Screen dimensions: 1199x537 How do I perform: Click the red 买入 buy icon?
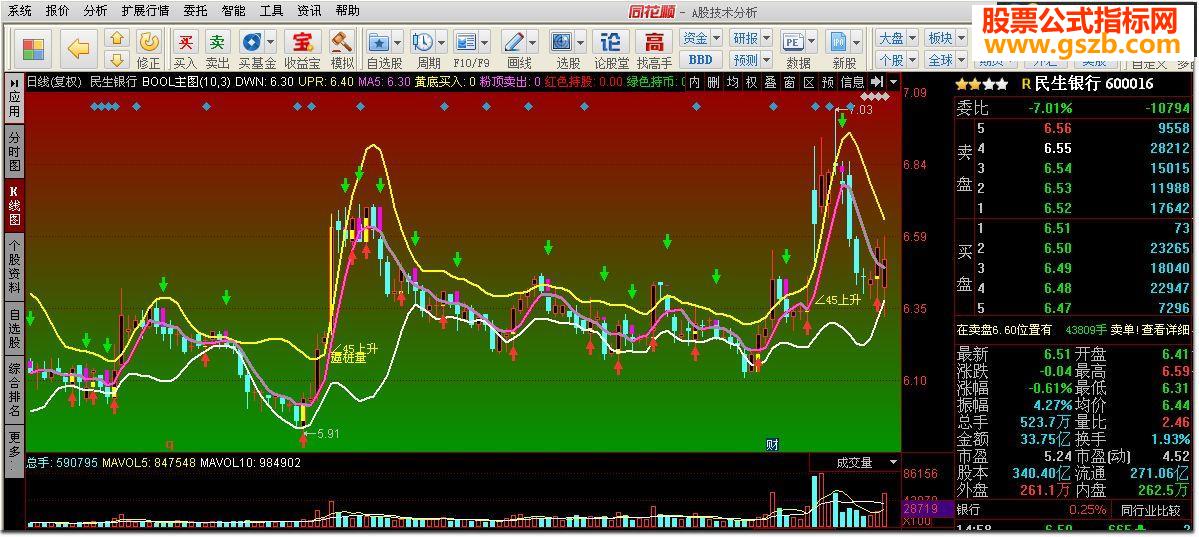pyautogui.click(x=185, y=41)
